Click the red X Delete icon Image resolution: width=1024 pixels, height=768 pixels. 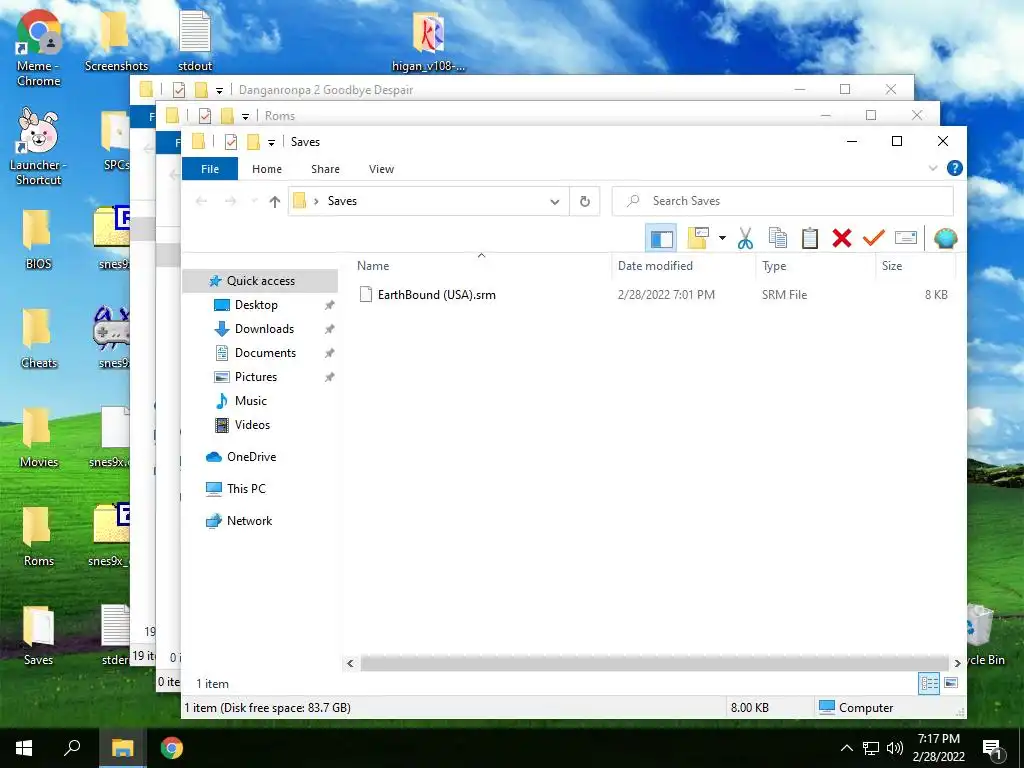(842, 238)
